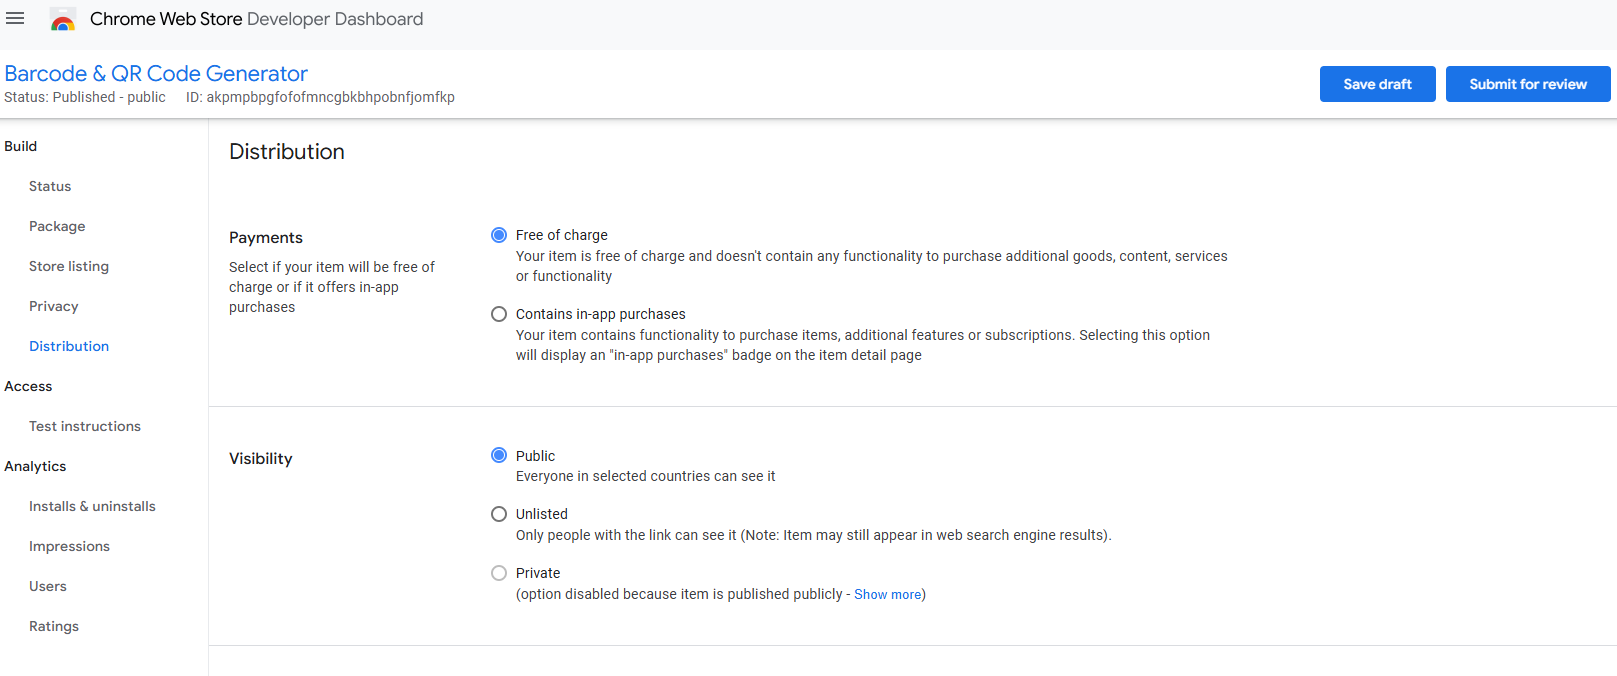Click the extension ID text
Screen dimensions: 1617x676
pyautogui.click(x=320, y=97)
